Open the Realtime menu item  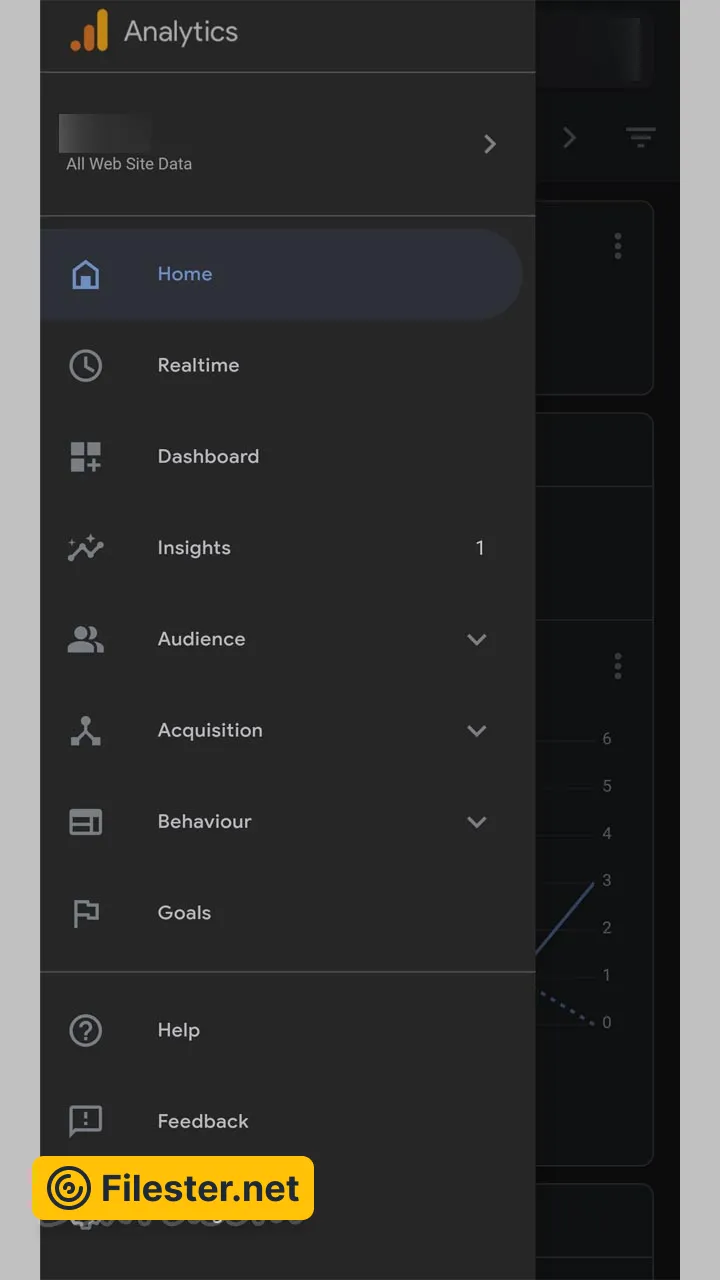pyautogui.click(x=198, y=365)
